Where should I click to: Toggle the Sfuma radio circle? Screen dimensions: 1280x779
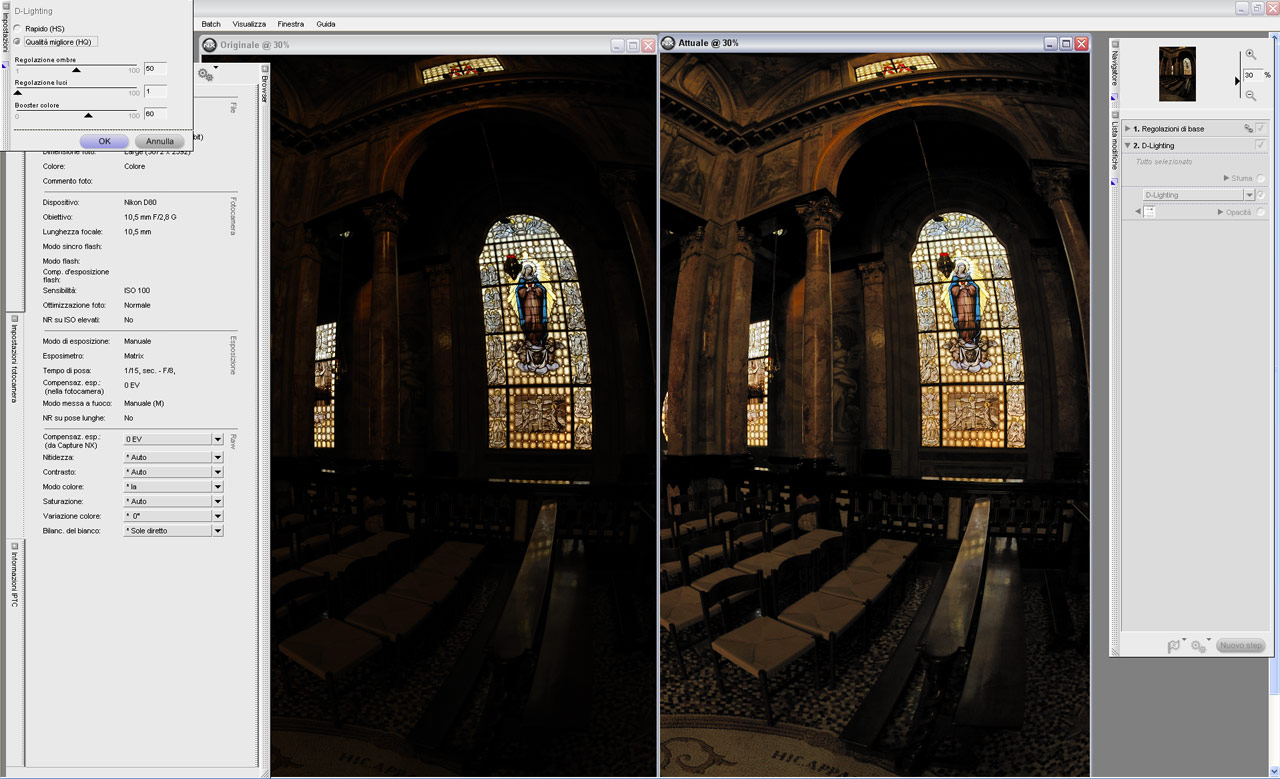tap(1261, 178)
